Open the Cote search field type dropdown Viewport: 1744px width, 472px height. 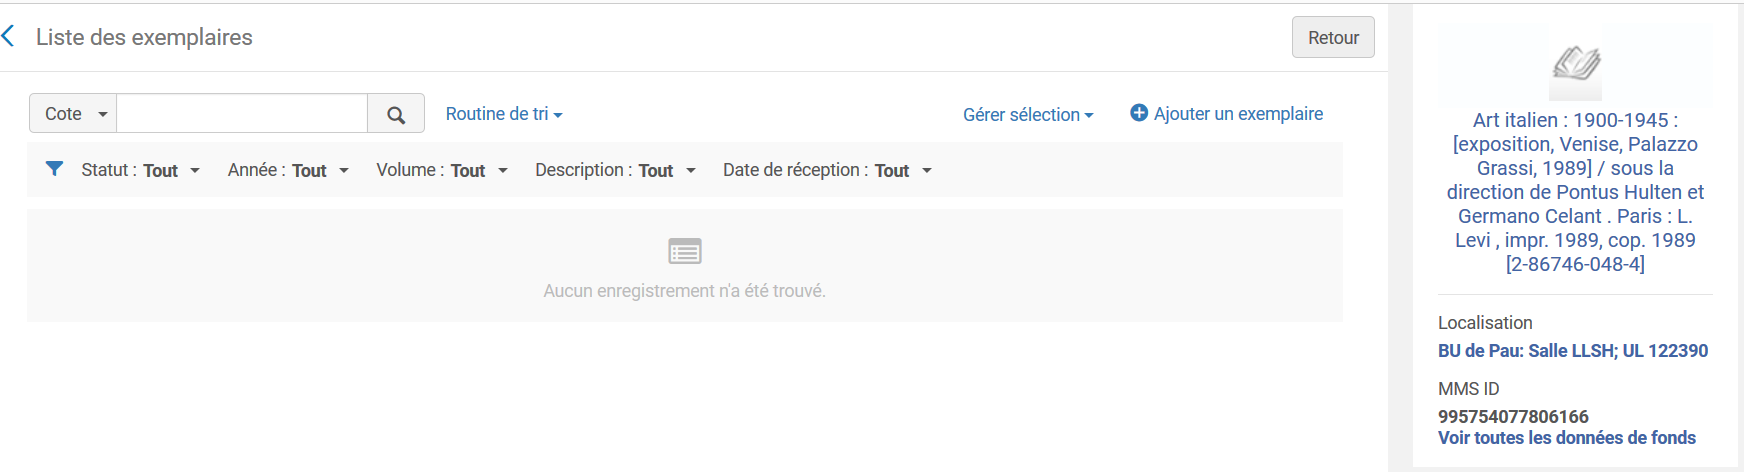pyautogui.click(x=74, y=114)
